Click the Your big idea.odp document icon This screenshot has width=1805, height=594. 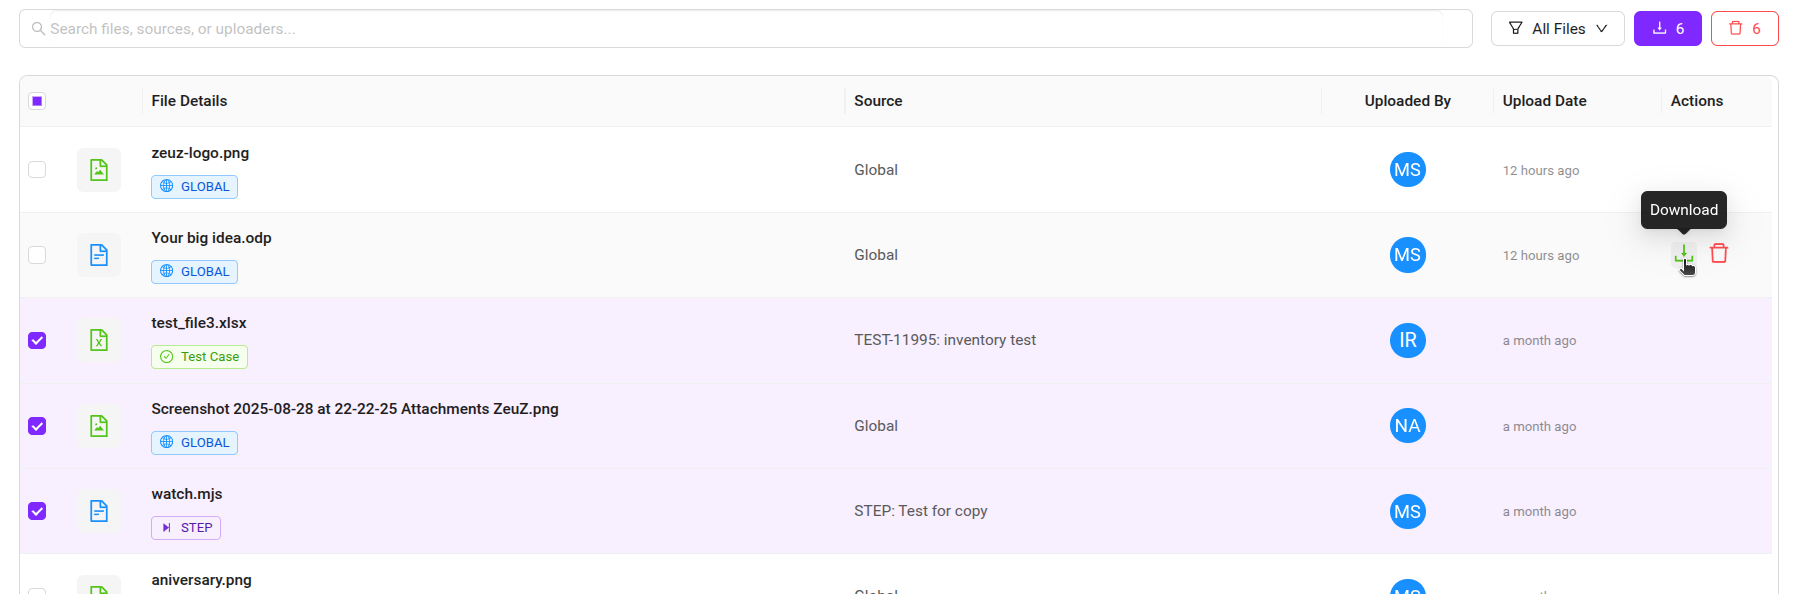[99, 255]
